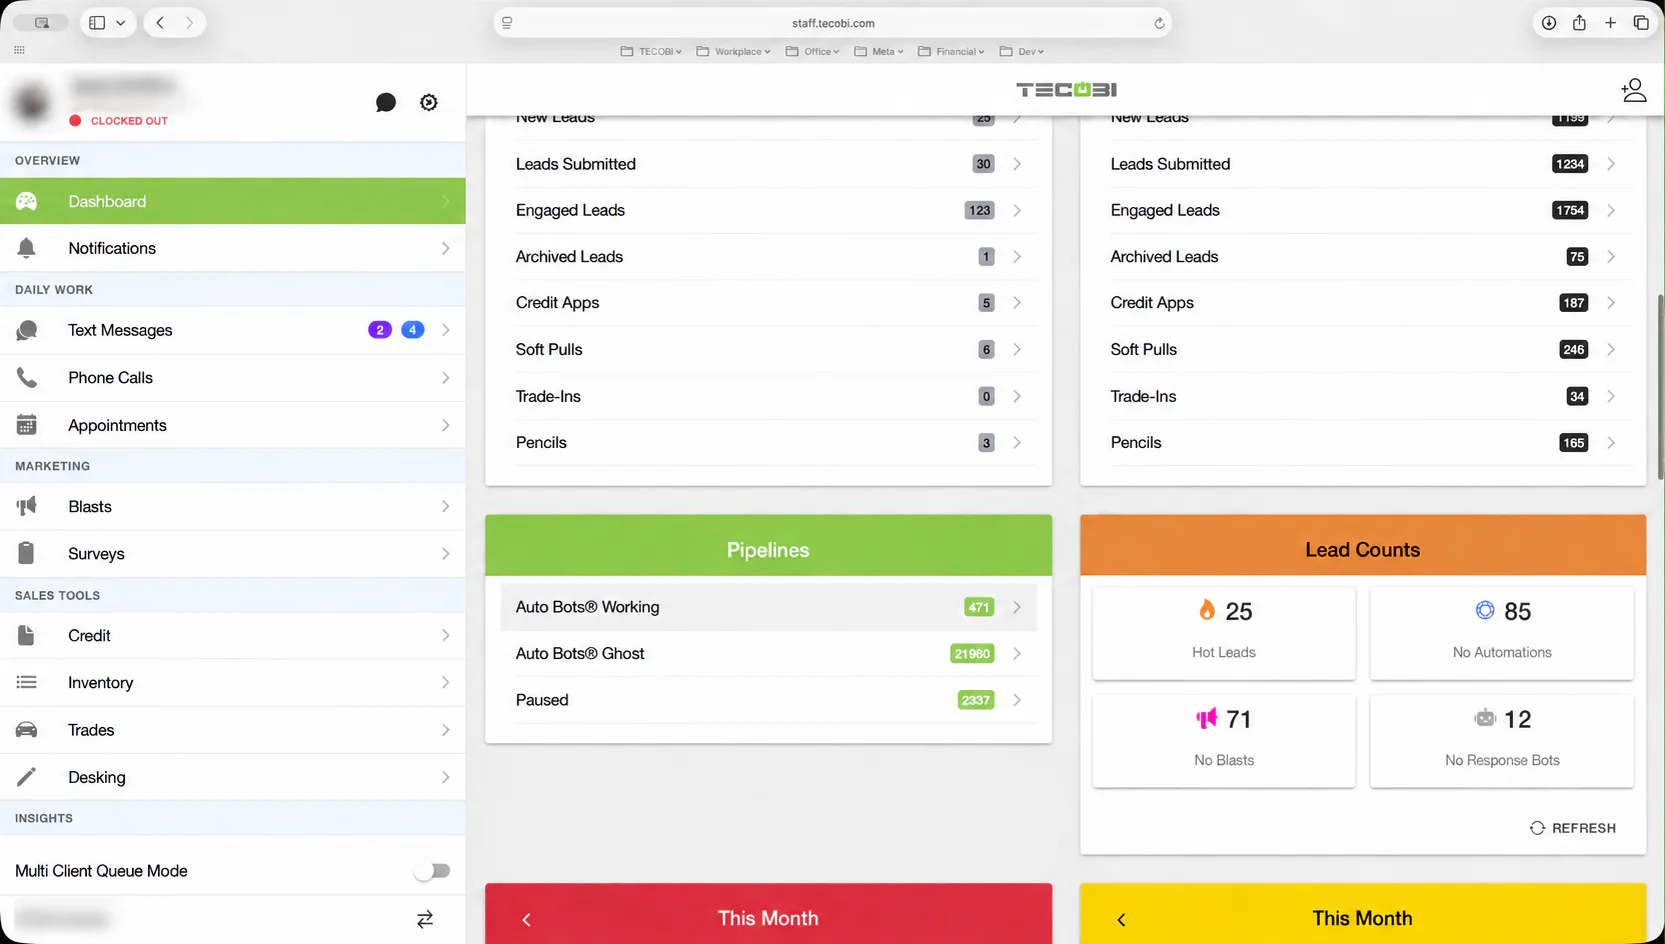
Task: Click the Blasts megaphone icon
Action: pos(27,506)
